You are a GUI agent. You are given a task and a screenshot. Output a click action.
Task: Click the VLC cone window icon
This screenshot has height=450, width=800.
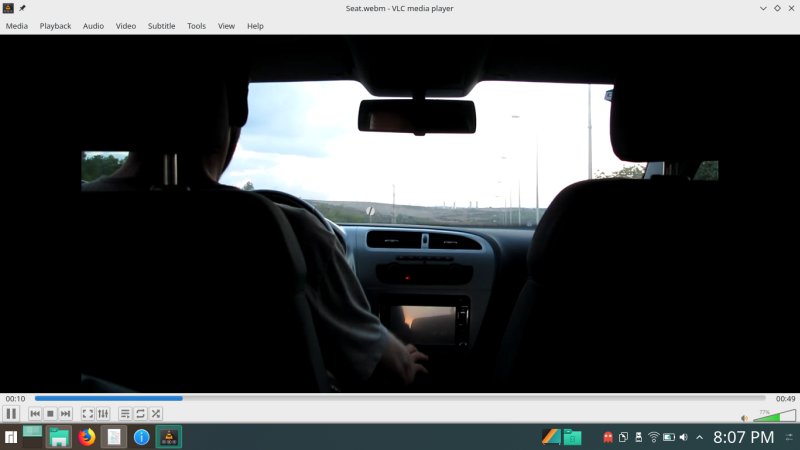(x=8, y=8)
